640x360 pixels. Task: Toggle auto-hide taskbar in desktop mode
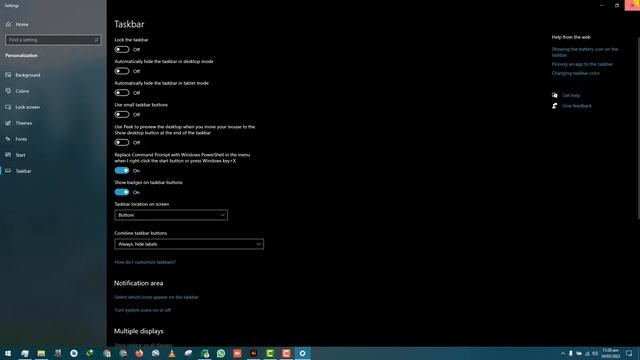pos(122,71)
